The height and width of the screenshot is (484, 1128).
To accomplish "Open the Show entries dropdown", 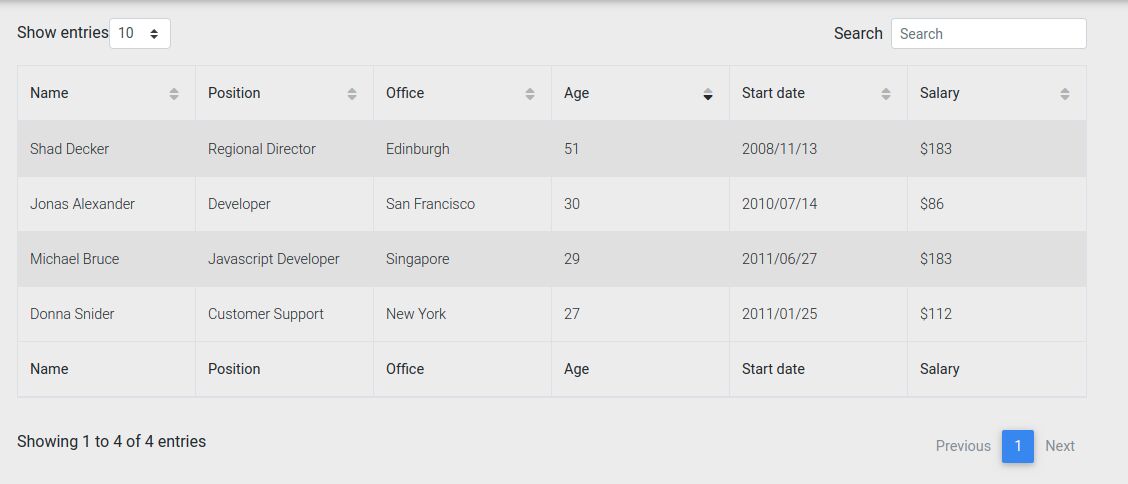I will 140,33.
